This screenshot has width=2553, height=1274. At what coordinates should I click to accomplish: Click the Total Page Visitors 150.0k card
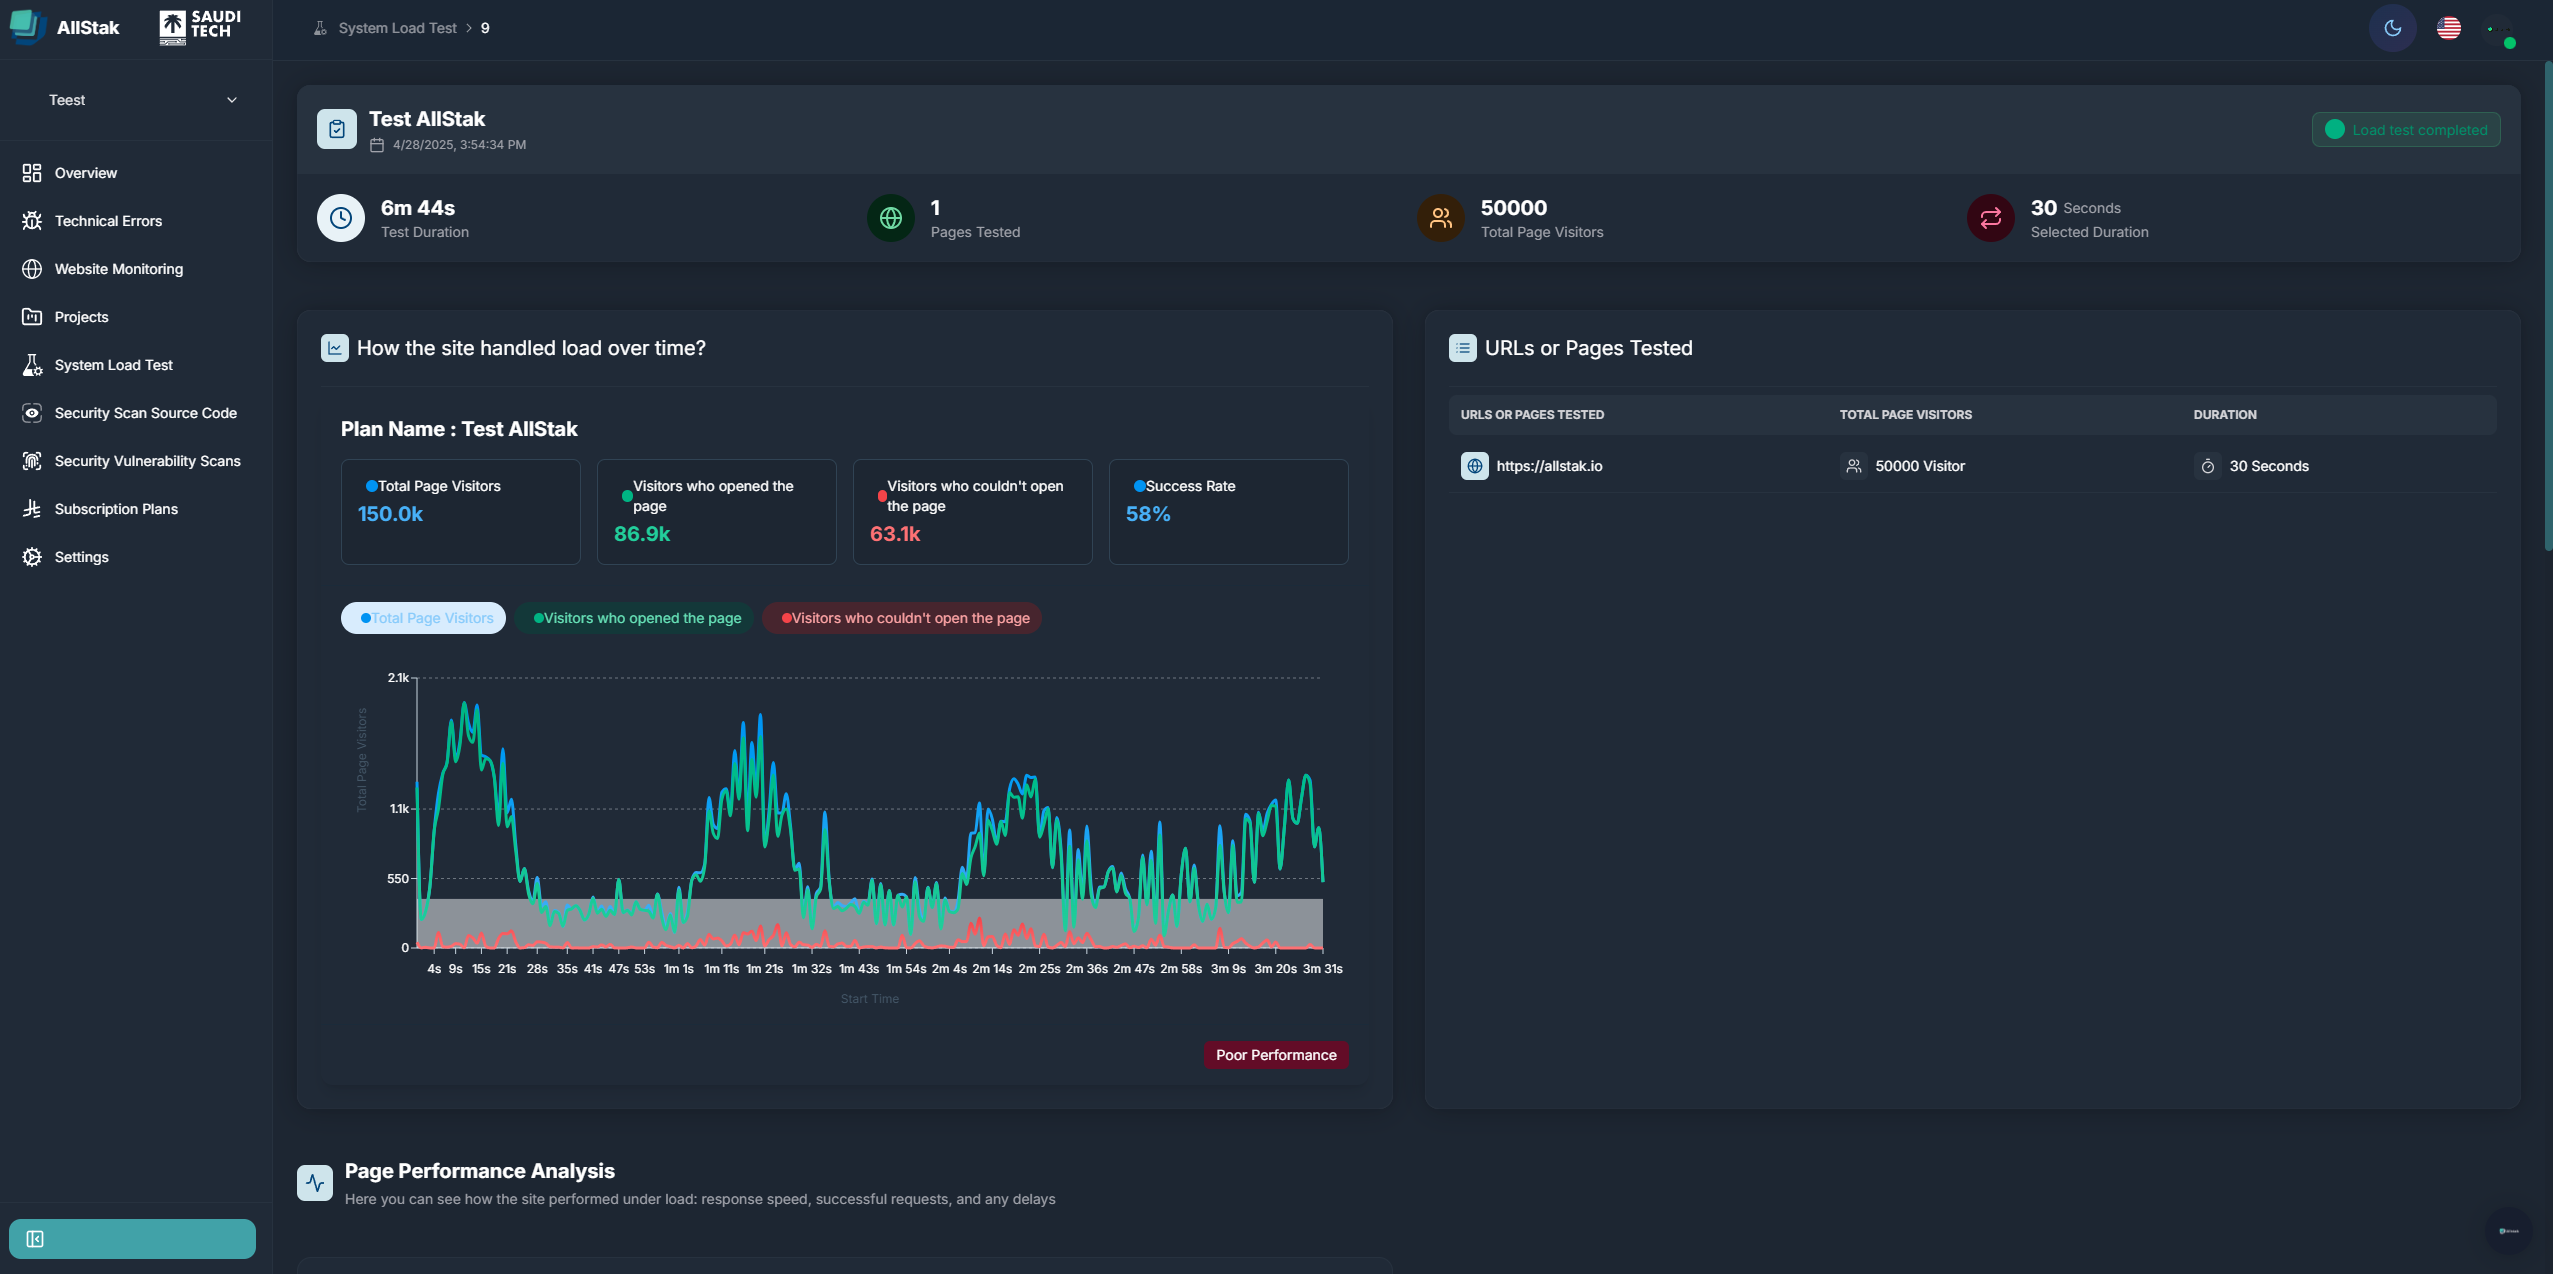click(x=461, y=512)
